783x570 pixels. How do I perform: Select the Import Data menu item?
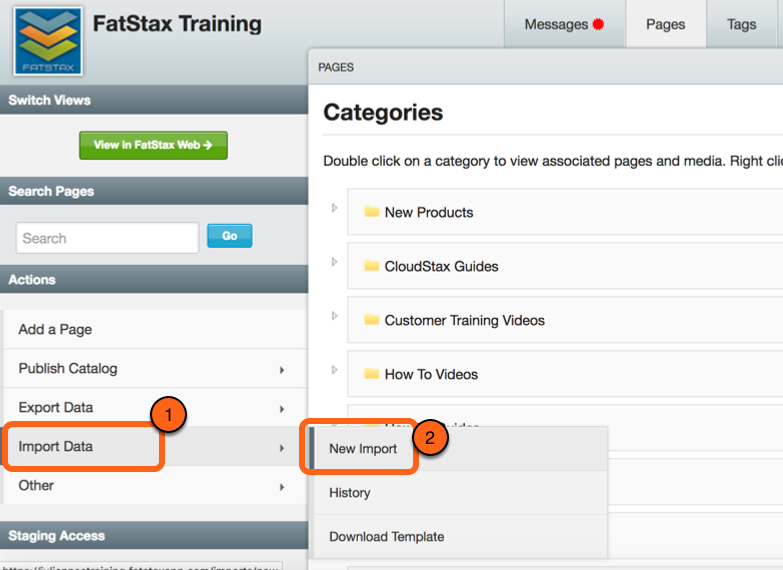tap(156, 446)
